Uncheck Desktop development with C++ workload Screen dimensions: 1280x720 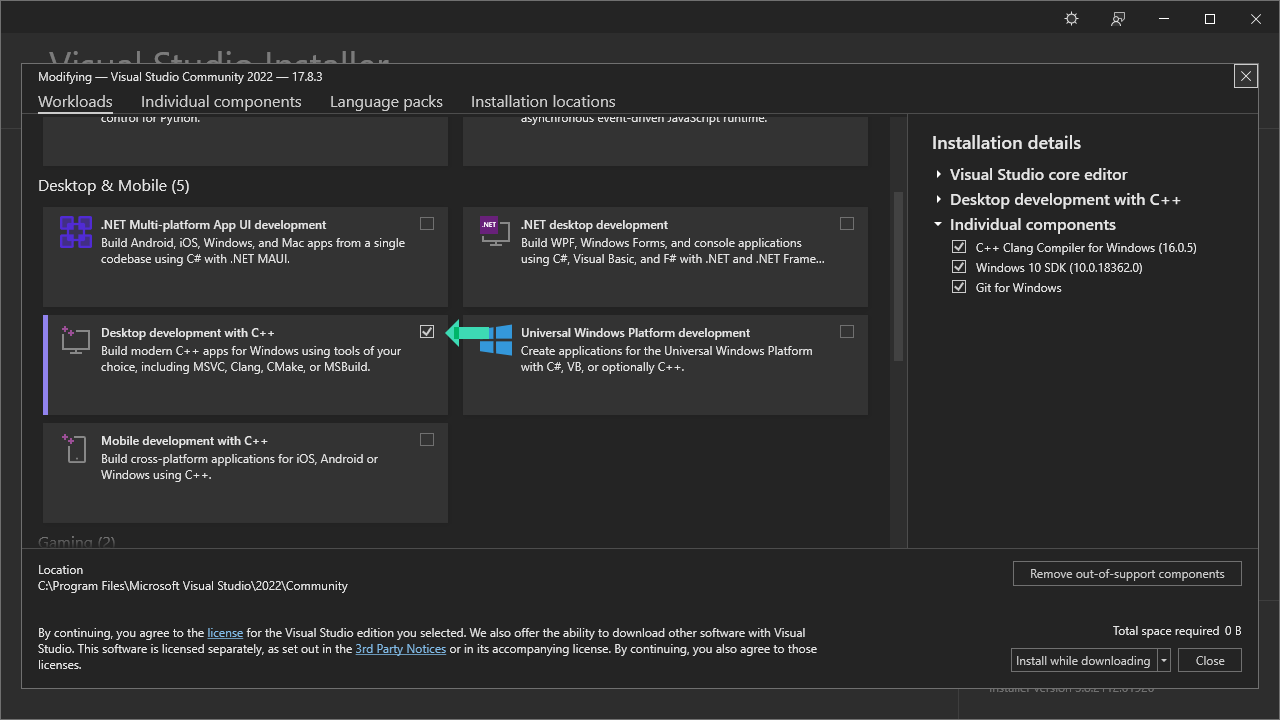point(427,332)
